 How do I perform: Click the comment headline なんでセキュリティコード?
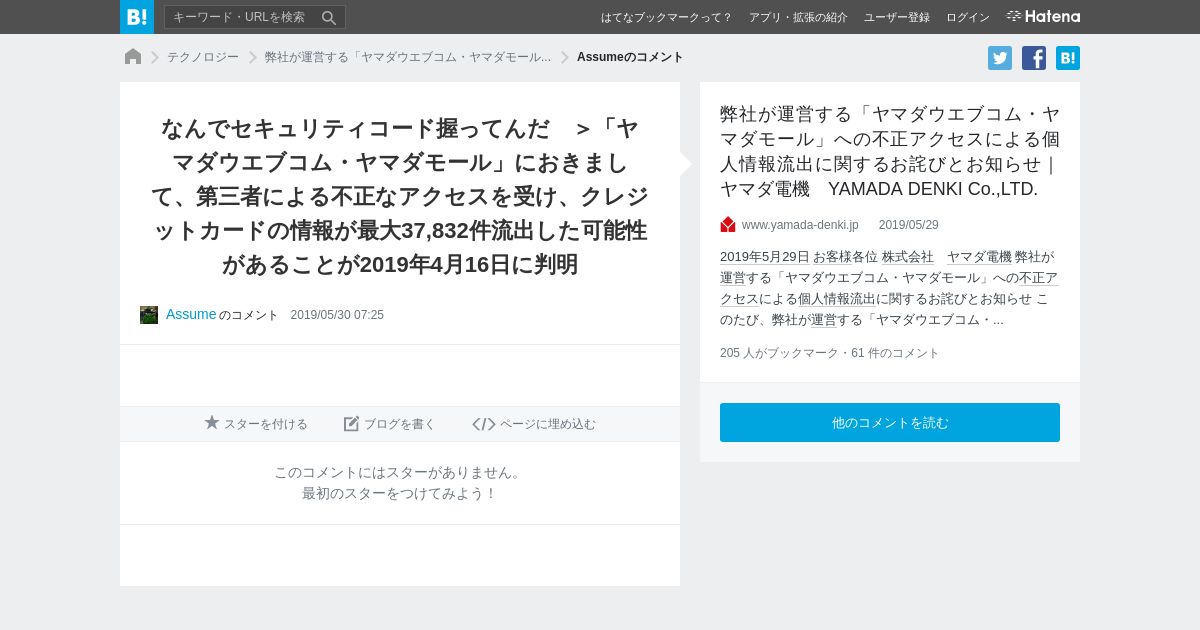[x=400, y=196]
